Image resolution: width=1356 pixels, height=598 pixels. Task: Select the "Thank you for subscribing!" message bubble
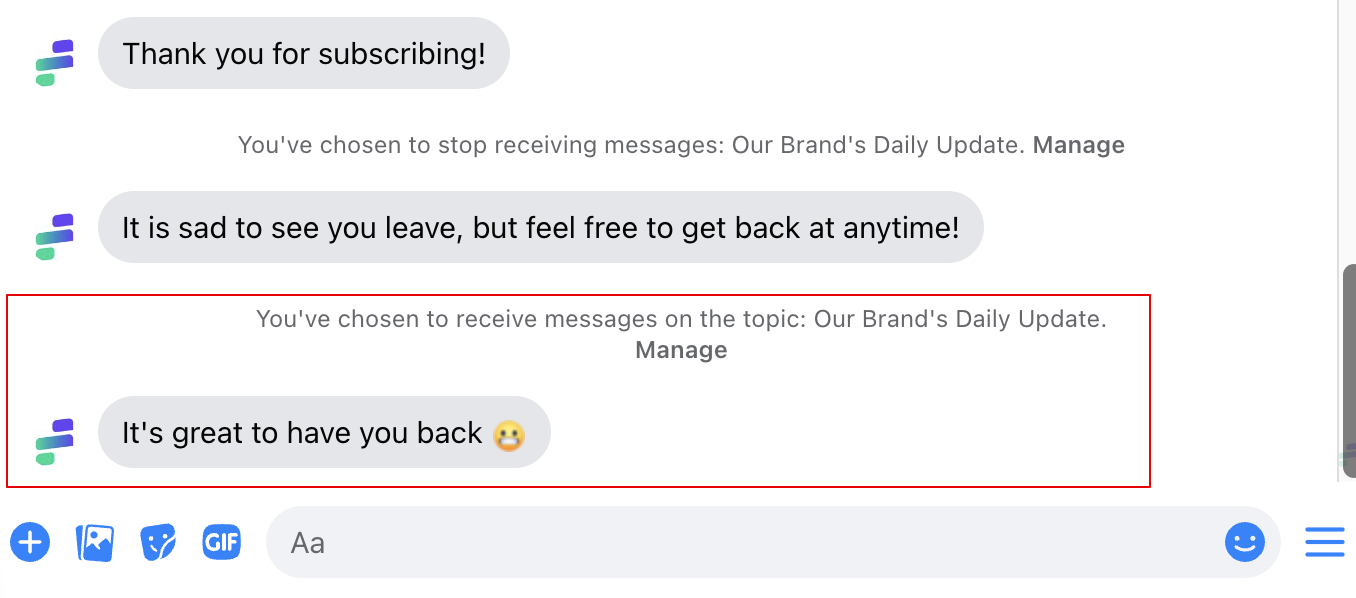point(303,53)
